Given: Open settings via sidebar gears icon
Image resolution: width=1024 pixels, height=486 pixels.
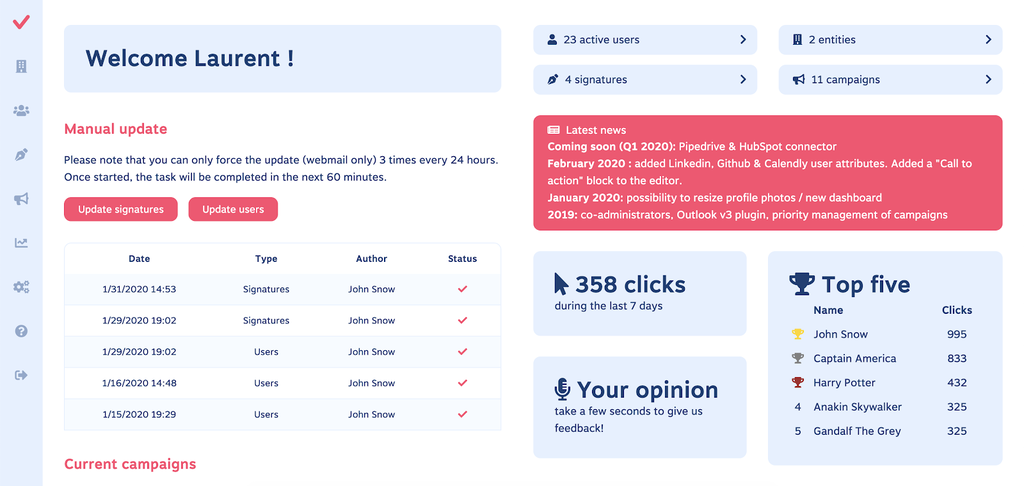Looking at the screenshot, I should (x=21, y=287).
